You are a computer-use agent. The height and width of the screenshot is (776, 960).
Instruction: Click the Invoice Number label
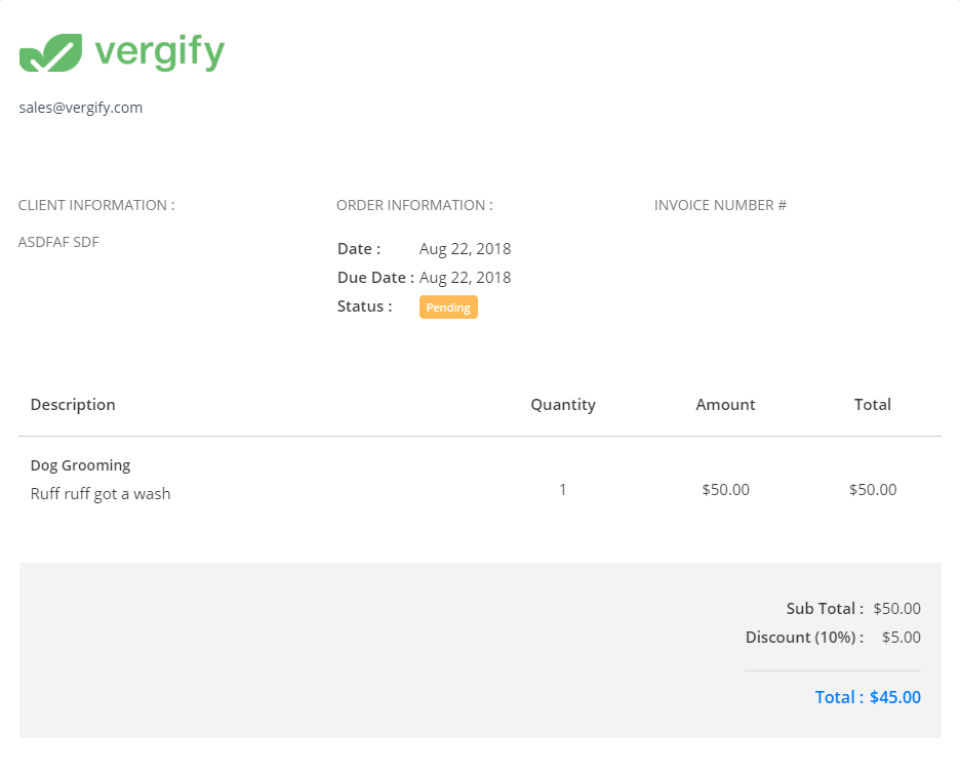[720, 205]
